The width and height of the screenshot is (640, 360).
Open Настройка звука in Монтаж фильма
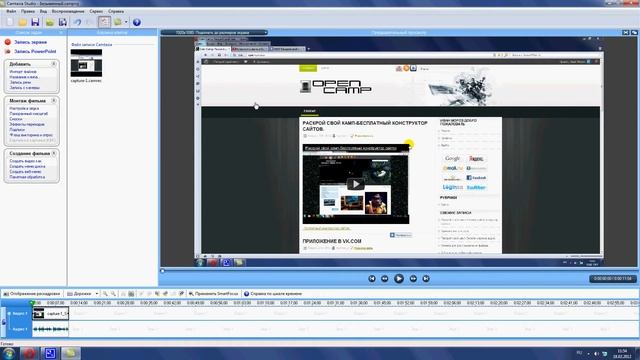[x=24, y=109]
